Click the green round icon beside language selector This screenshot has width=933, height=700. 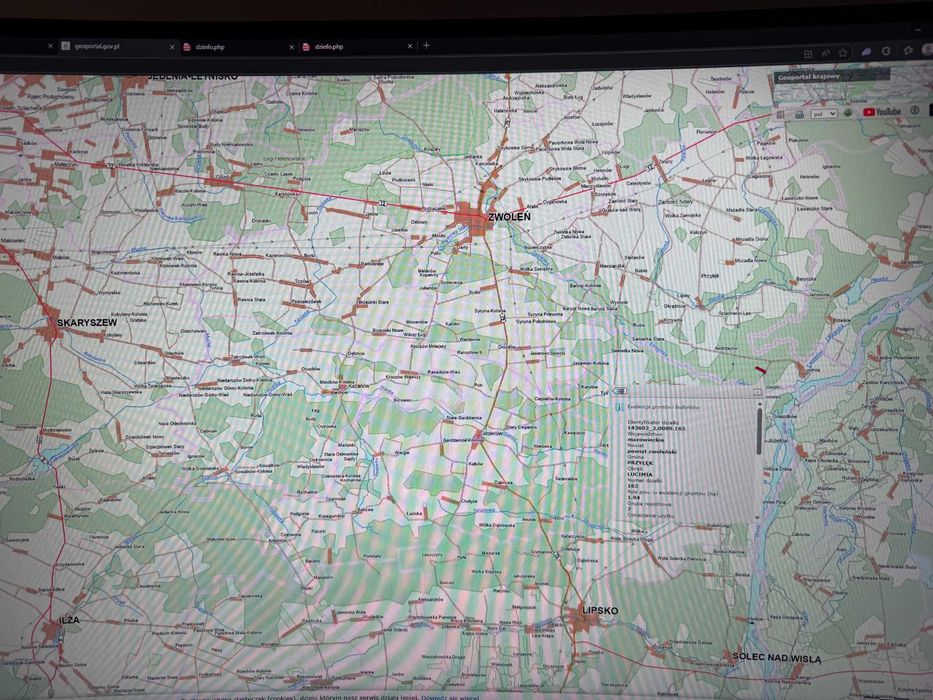(849, 112)
